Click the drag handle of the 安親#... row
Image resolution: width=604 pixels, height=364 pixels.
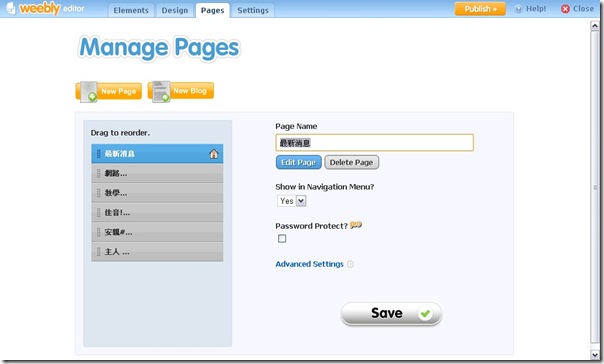[x=99, y=232]
